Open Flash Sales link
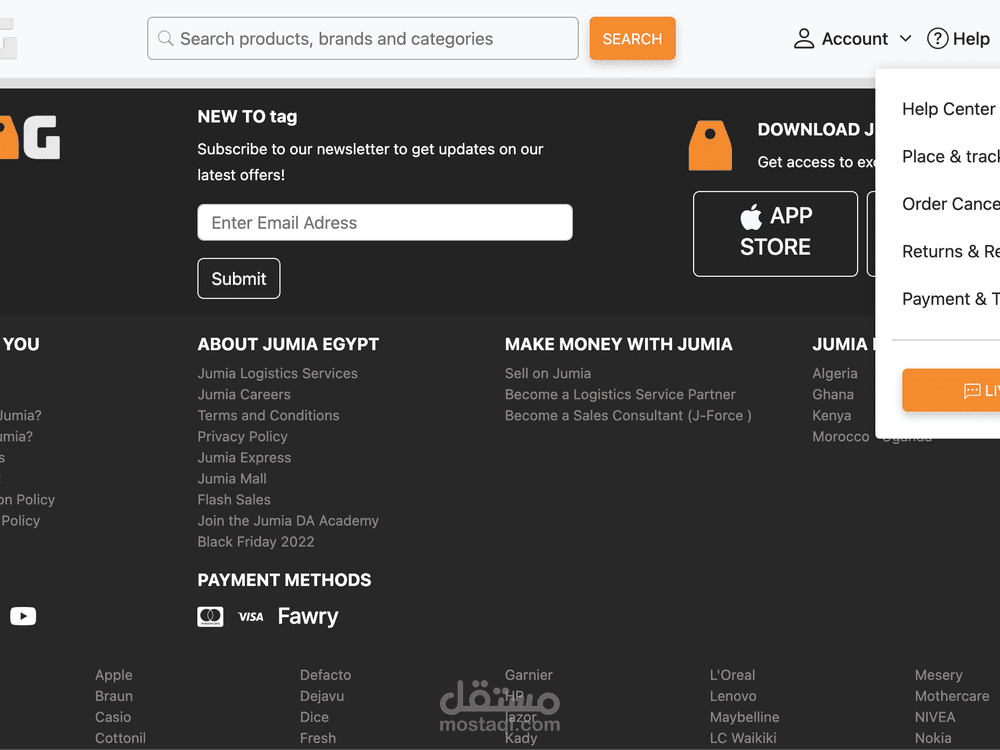This screenshot has height=750, width=1000. coord(233,499)
